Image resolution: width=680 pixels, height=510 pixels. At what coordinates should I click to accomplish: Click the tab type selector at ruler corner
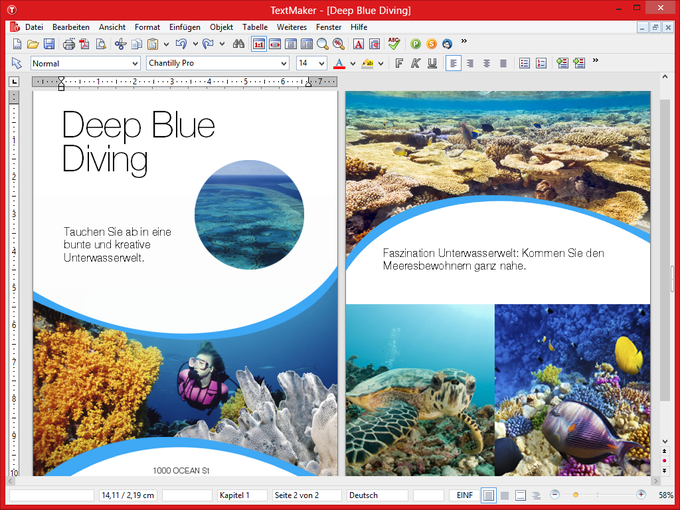pyautogui.click(x=14, y=81)
